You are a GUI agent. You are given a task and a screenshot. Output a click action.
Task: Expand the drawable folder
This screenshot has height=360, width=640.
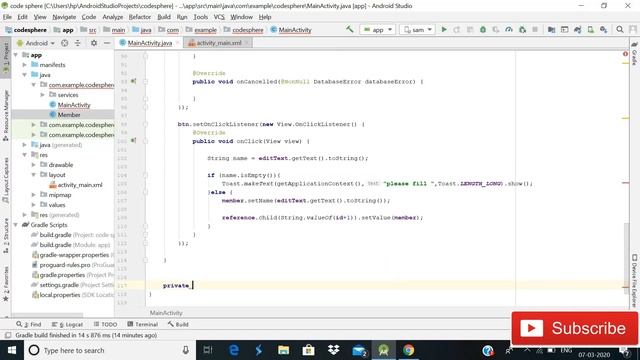click(33, 165)
